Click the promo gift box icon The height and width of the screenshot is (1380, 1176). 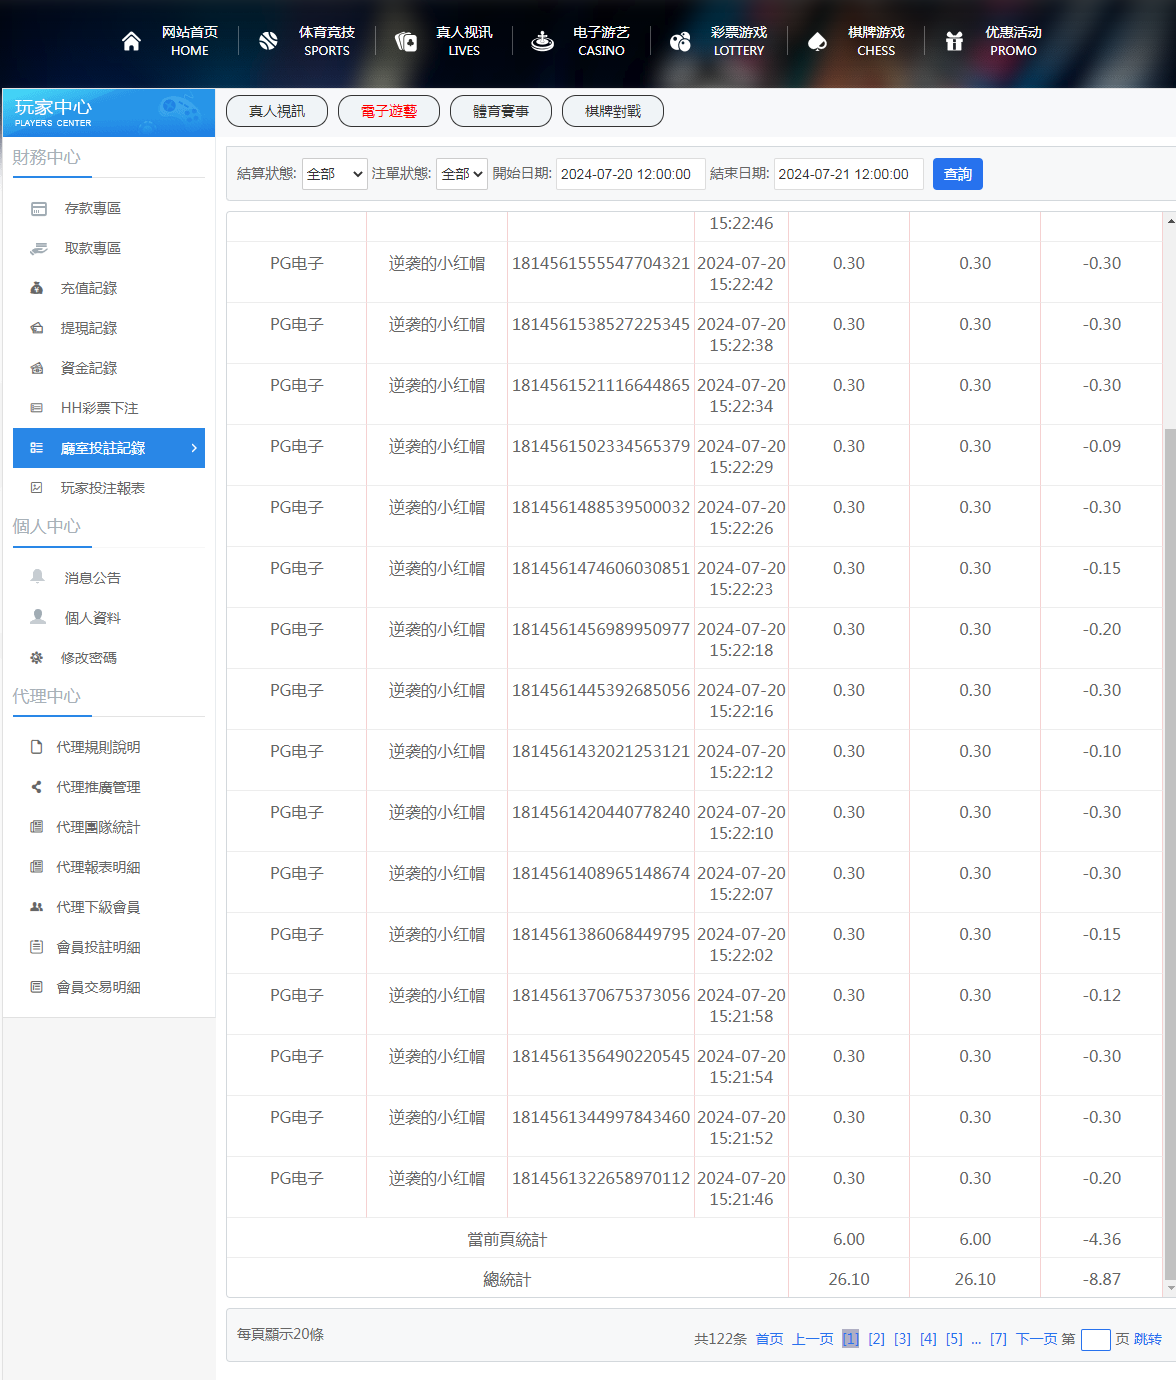coord(954,41)
